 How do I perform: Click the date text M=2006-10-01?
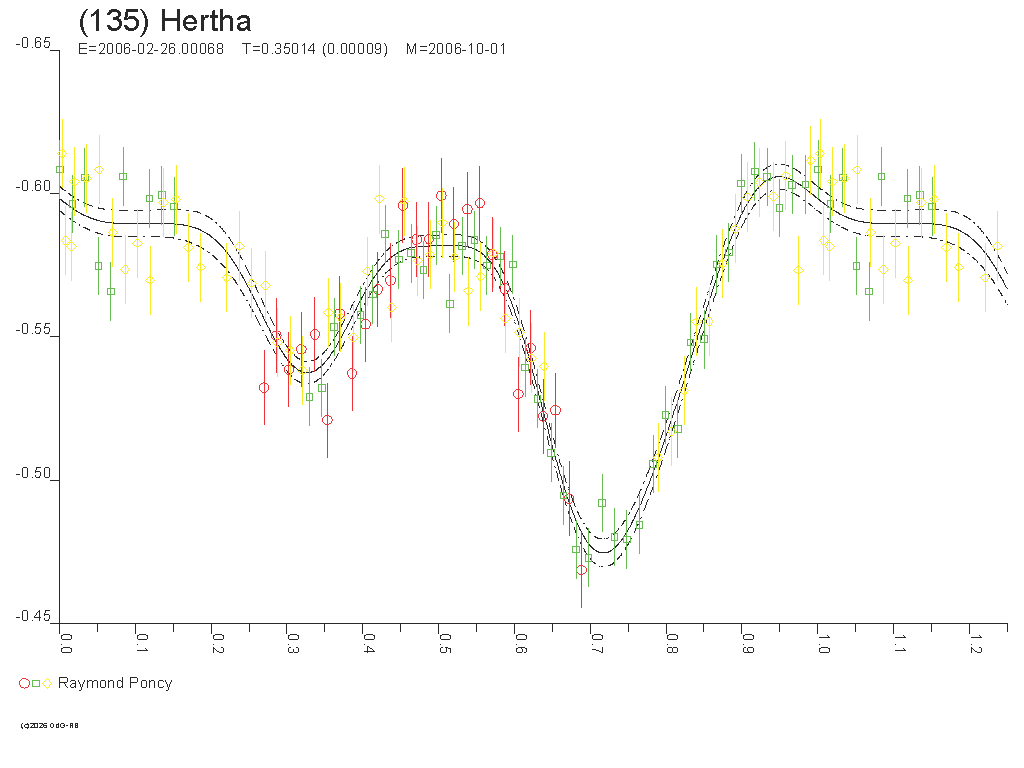[456, 49]
